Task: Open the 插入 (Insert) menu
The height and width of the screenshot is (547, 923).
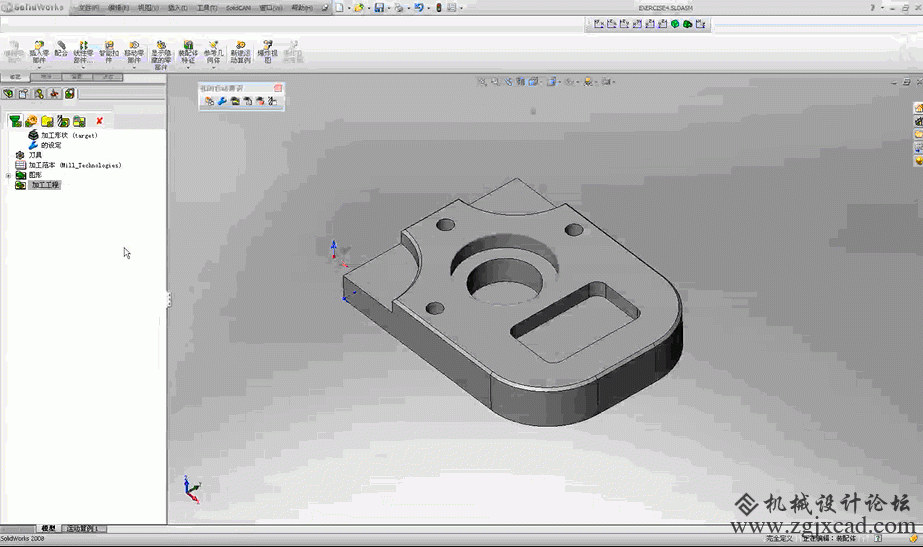Action: coord(177,8)
